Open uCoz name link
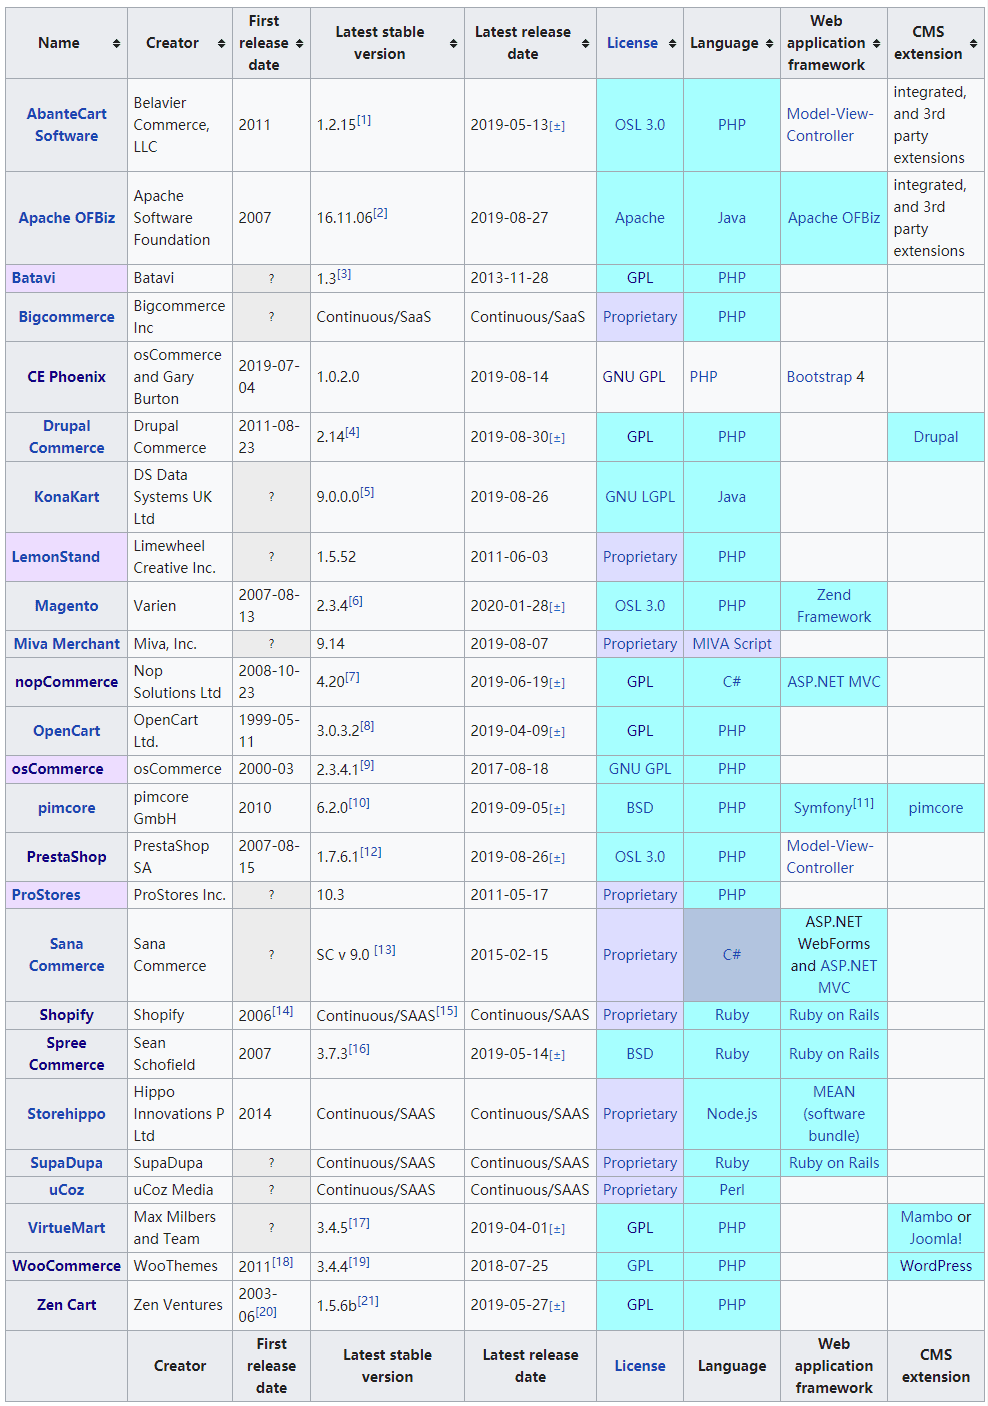This screenshot has width=988, height=1406. pos(67,1190)
